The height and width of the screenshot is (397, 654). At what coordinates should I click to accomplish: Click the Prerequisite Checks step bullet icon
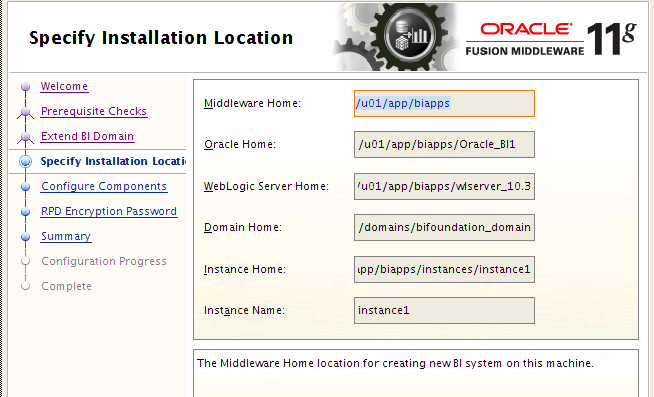coord(25,112)
